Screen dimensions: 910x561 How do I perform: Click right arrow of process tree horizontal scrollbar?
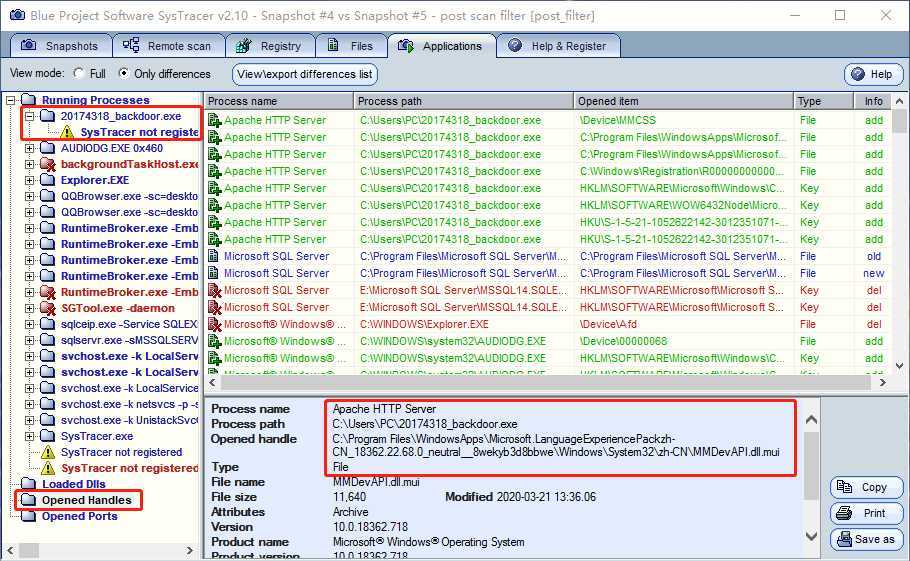pyautogui.click(x=189, y=550)
